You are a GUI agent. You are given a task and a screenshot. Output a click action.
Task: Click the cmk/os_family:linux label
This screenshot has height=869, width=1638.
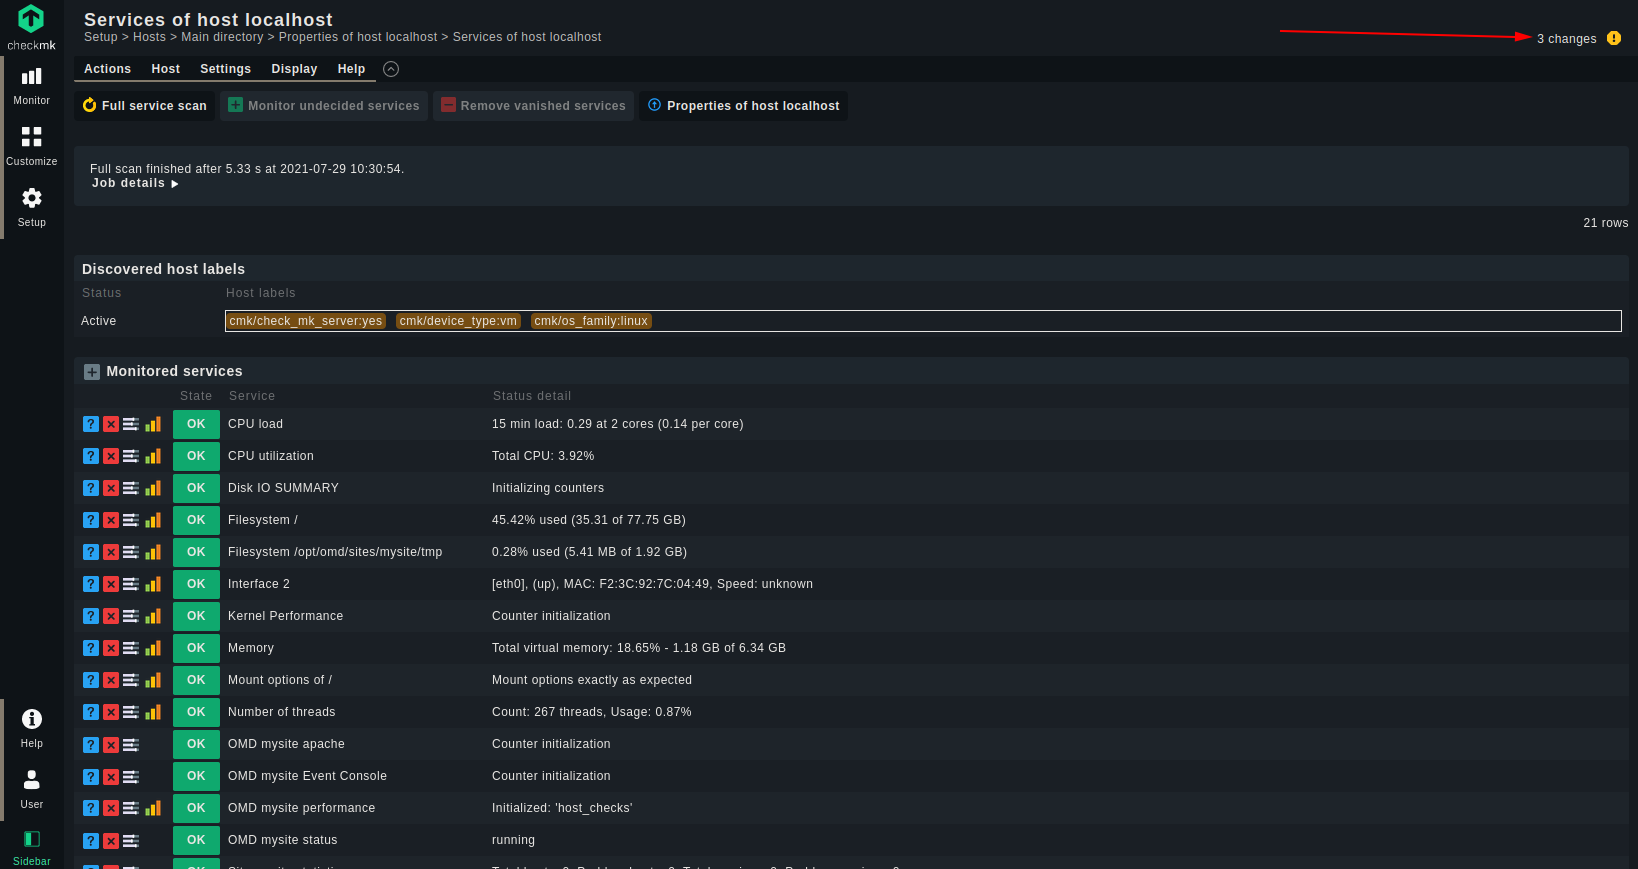[591, 321]
